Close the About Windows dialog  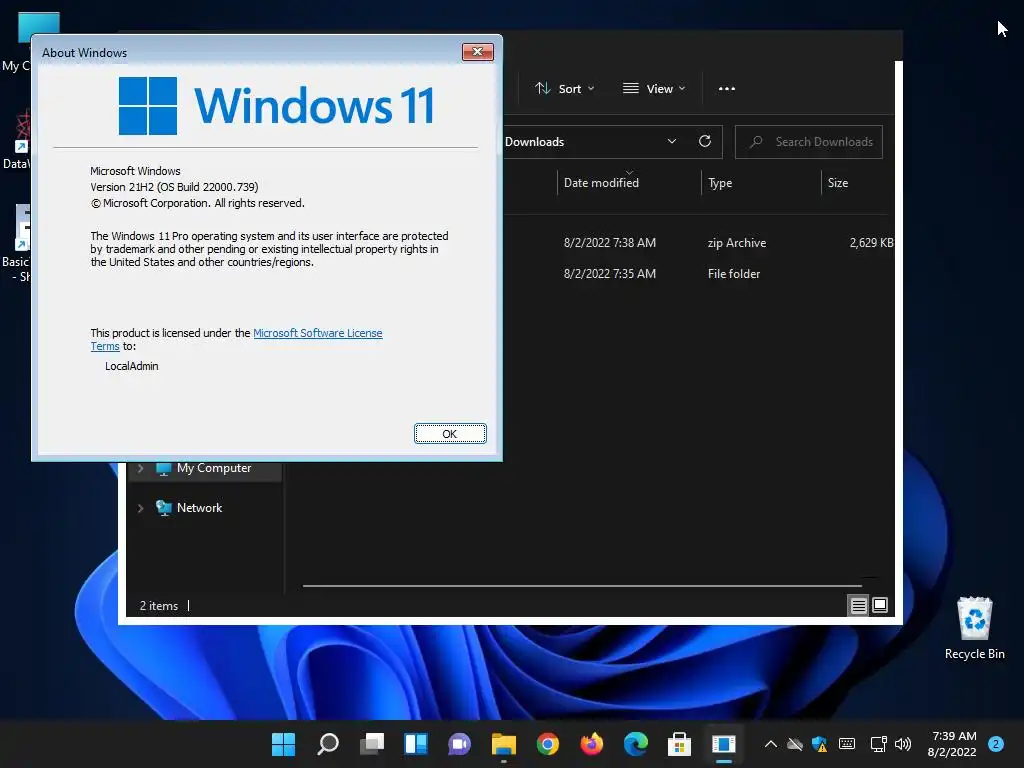coord(477,52)
